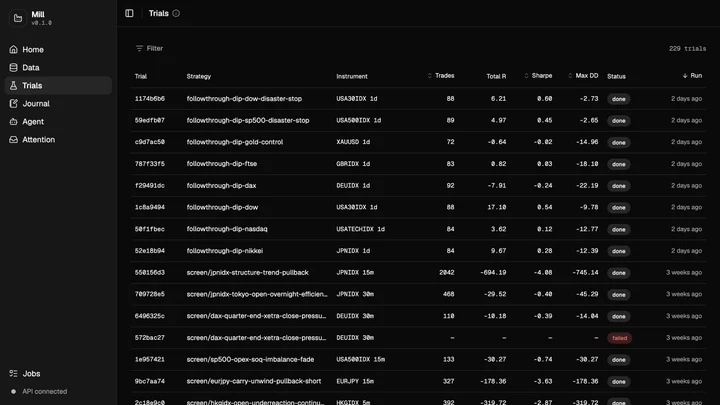Click instrument EURJPY 15m

click(355, 381)
